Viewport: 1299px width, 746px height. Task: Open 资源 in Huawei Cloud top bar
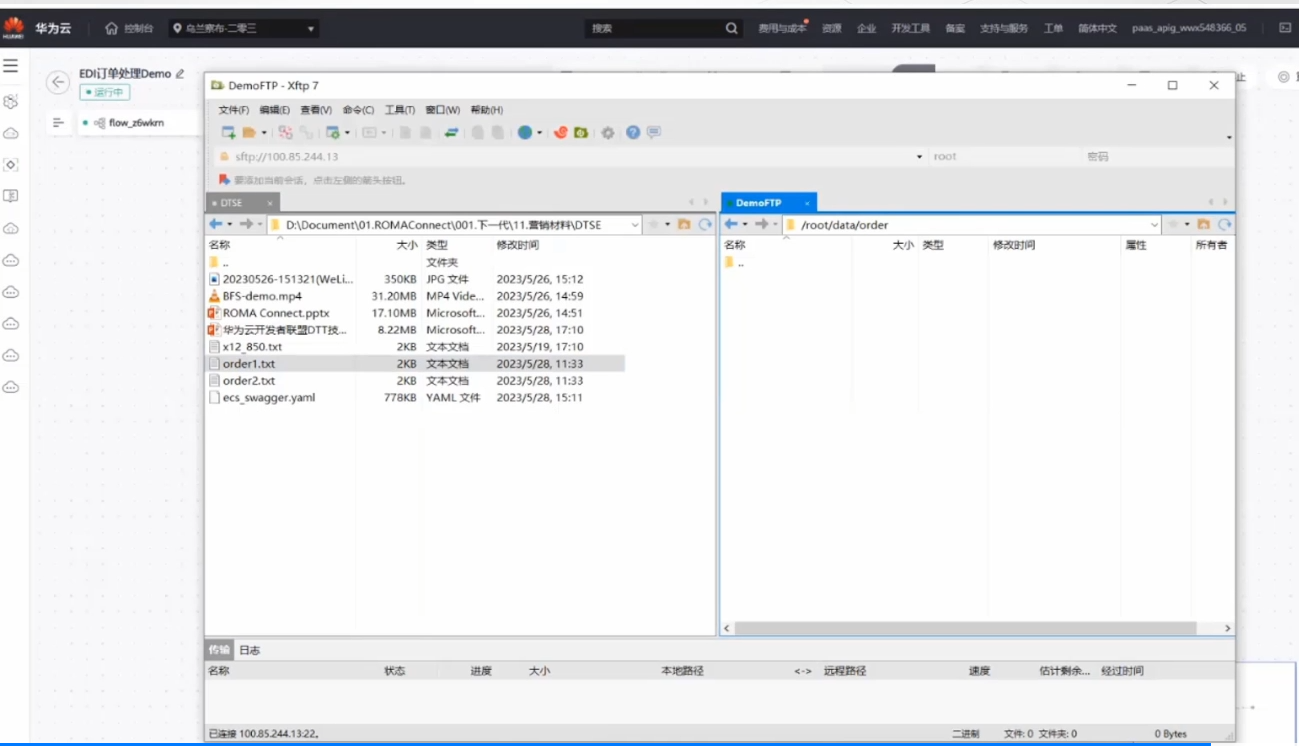(832, 28)
